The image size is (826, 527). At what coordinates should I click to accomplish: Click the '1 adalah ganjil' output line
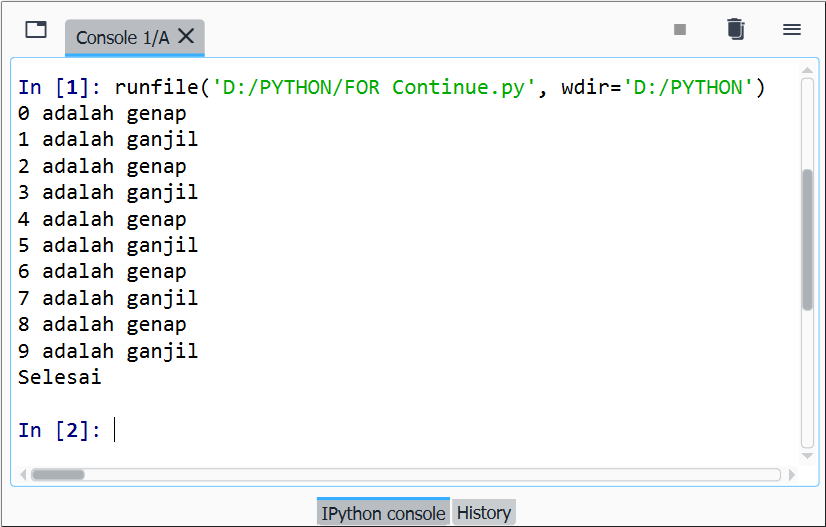pyautogui.click(x=108, y=140)
